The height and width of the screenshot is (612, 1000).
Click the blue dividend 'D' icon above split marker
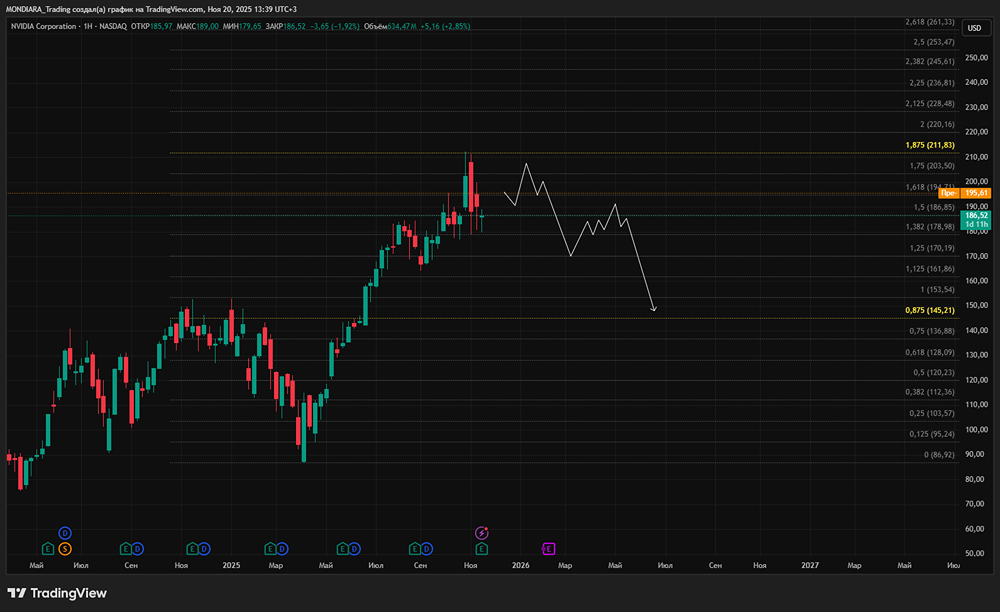tap(65, 532)
